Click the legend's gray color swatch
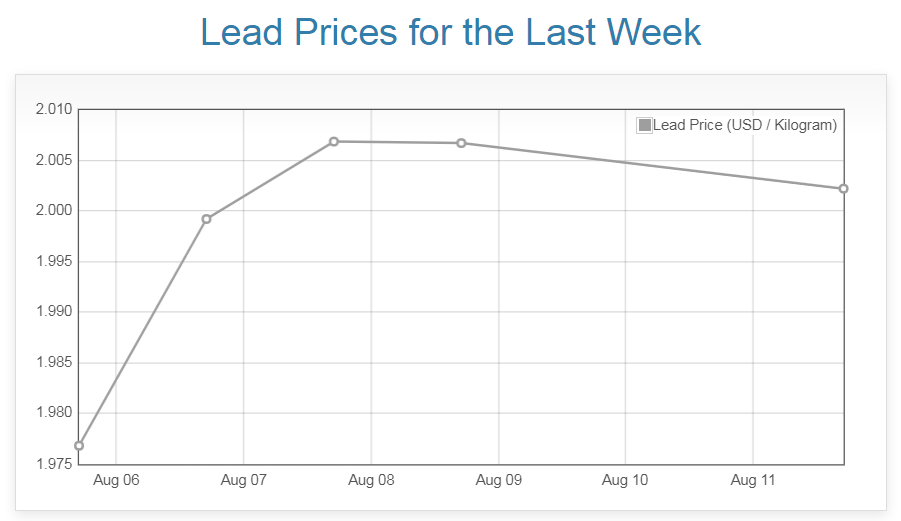Viewport: 901px width, 521px height. pyautogui.click(x=645, y=125)
